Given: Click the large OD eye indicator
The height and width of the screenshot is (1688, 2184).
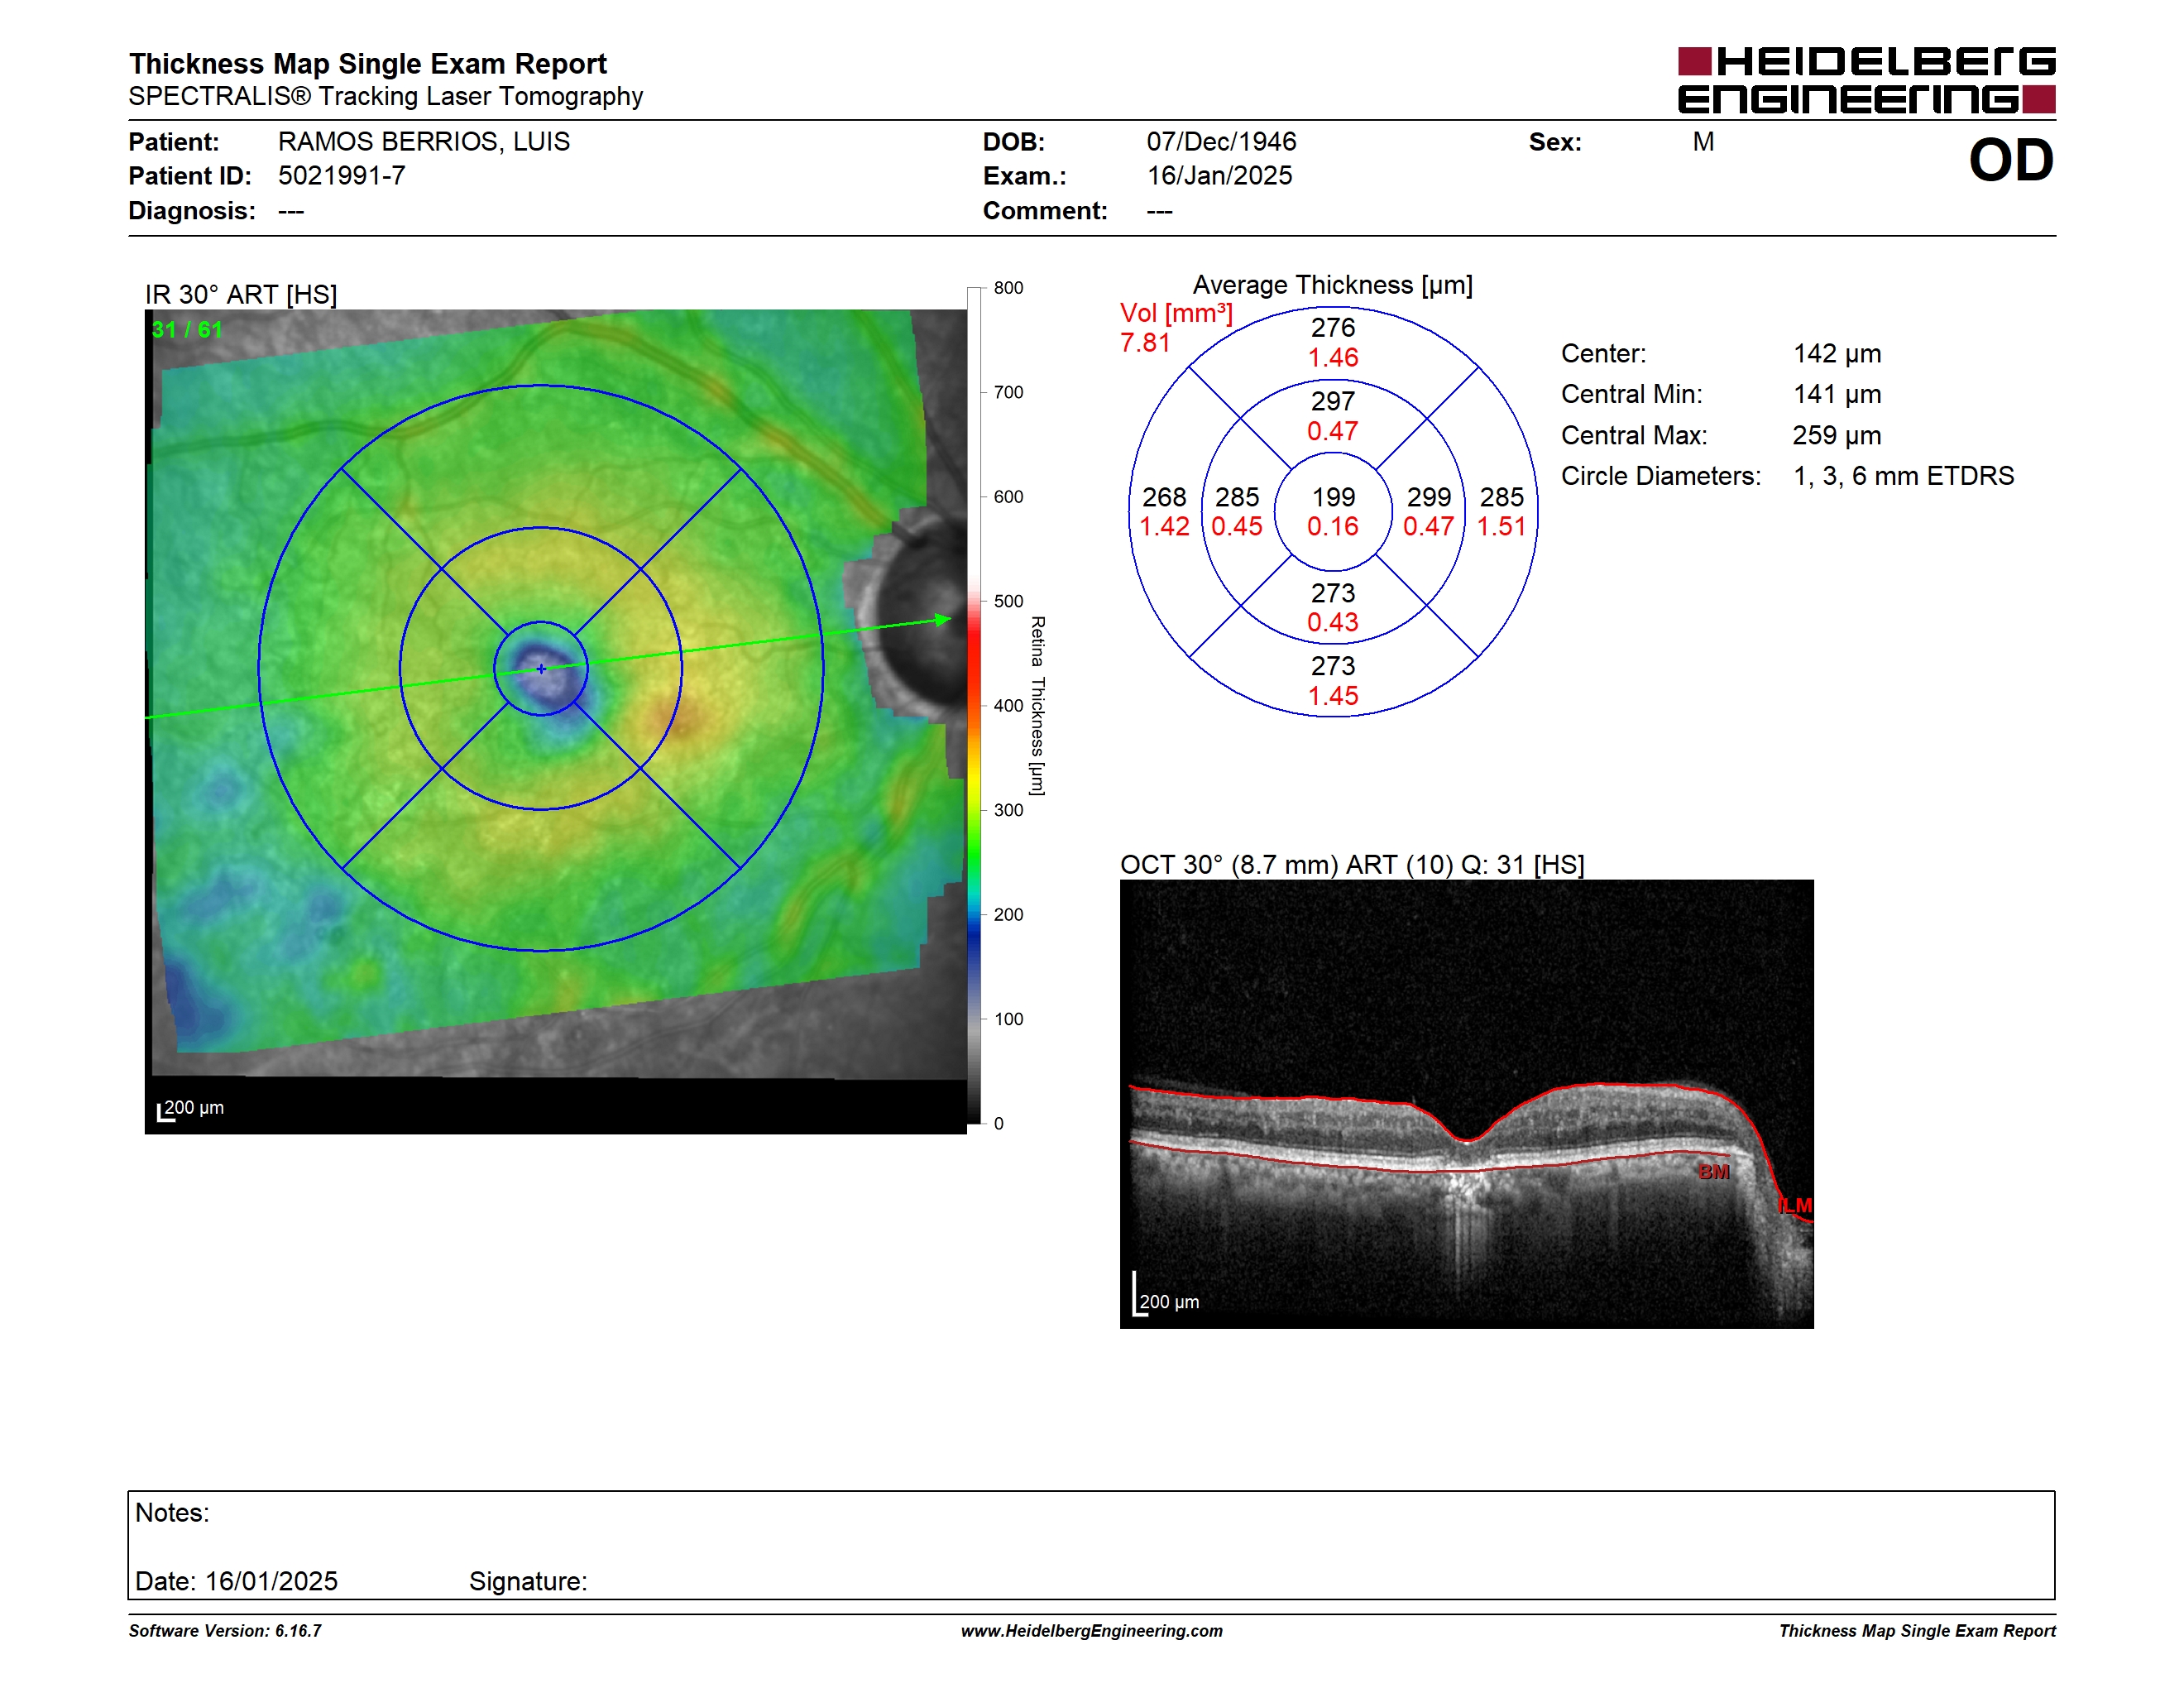Looking at the screenshot, I should pyautogui.click(x=2011, y=160).
